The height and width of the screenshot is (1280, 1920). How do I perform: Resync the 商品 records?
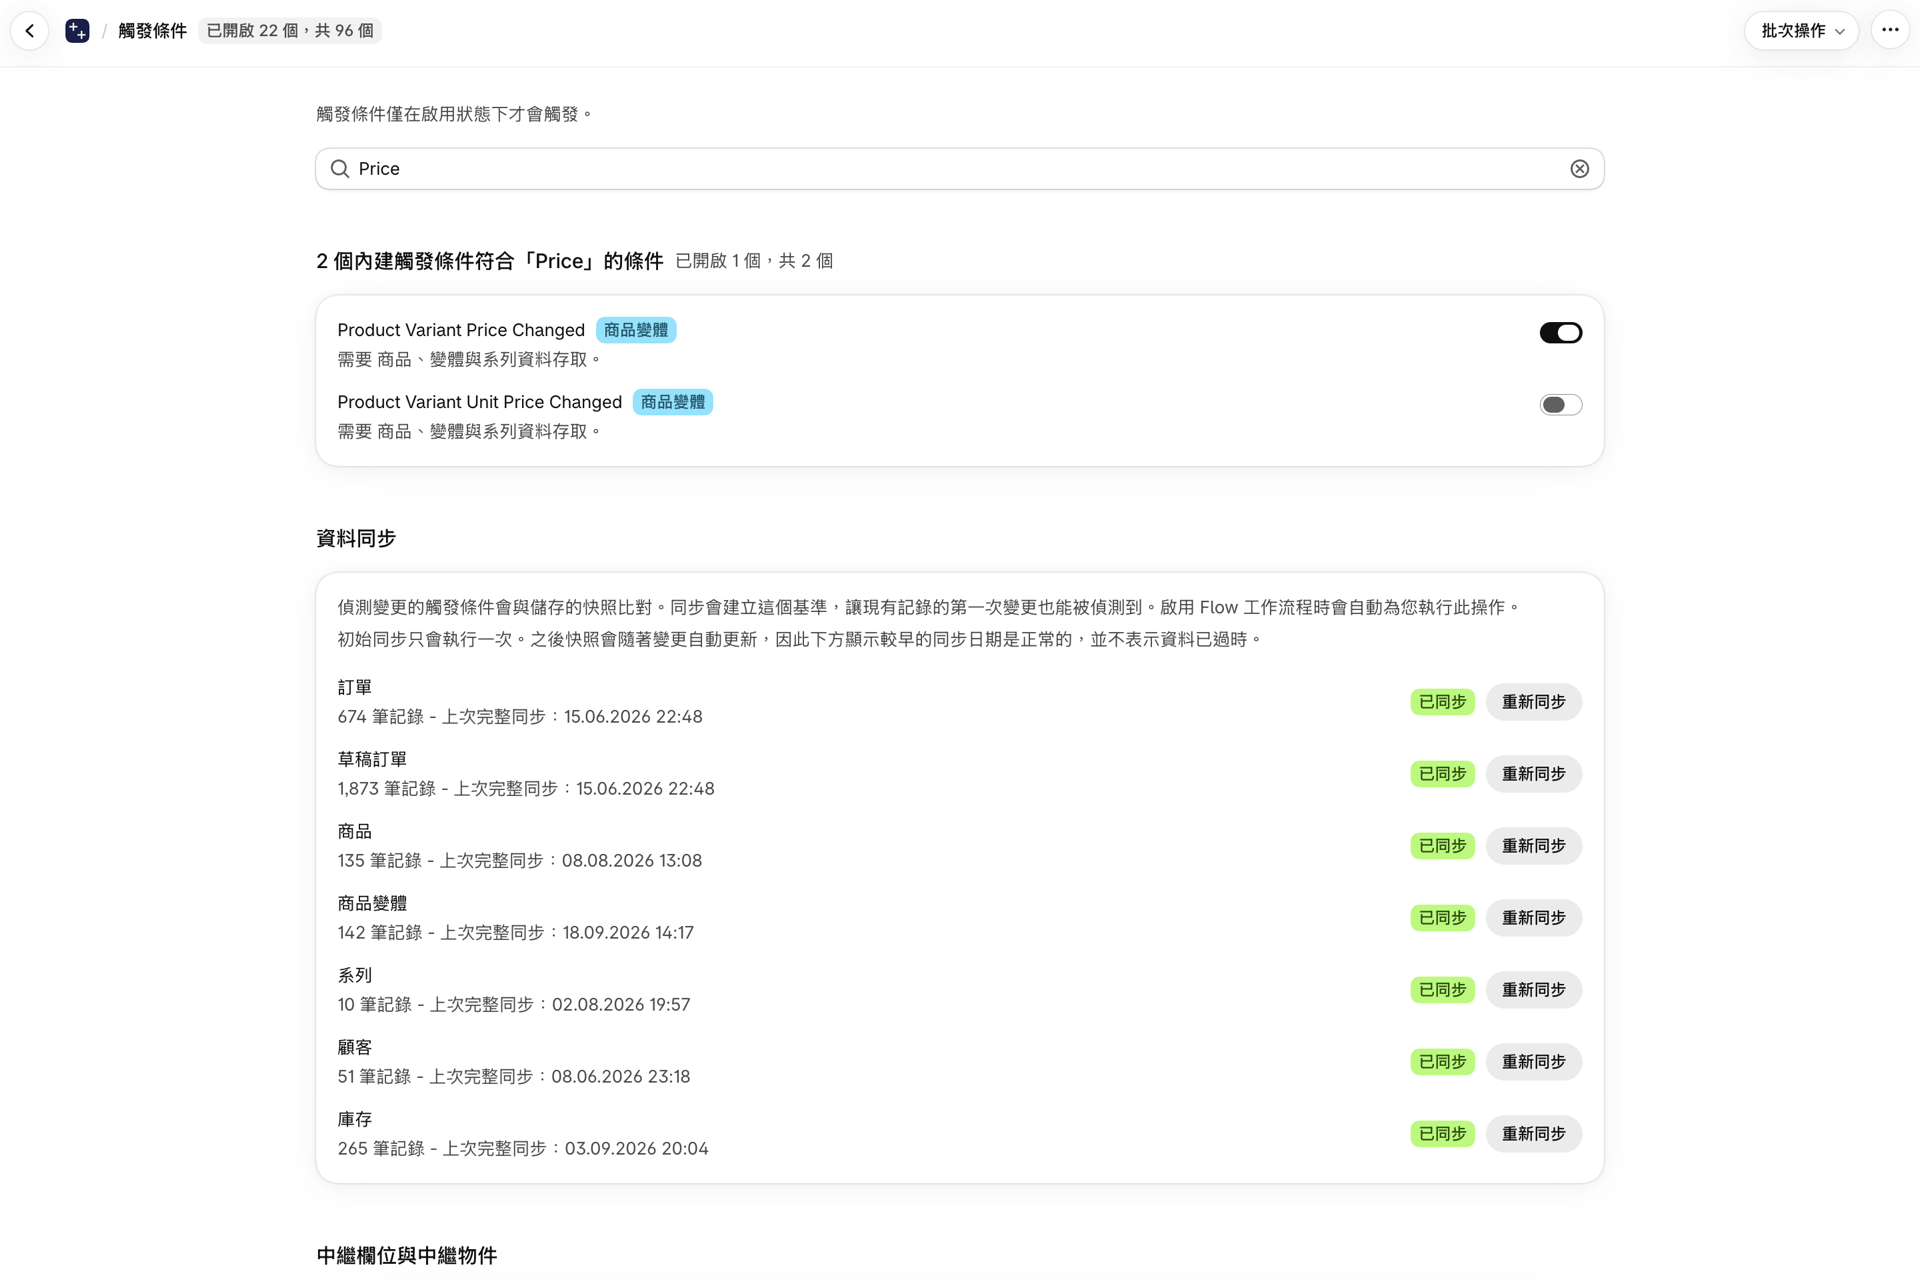pos(1533,846)
